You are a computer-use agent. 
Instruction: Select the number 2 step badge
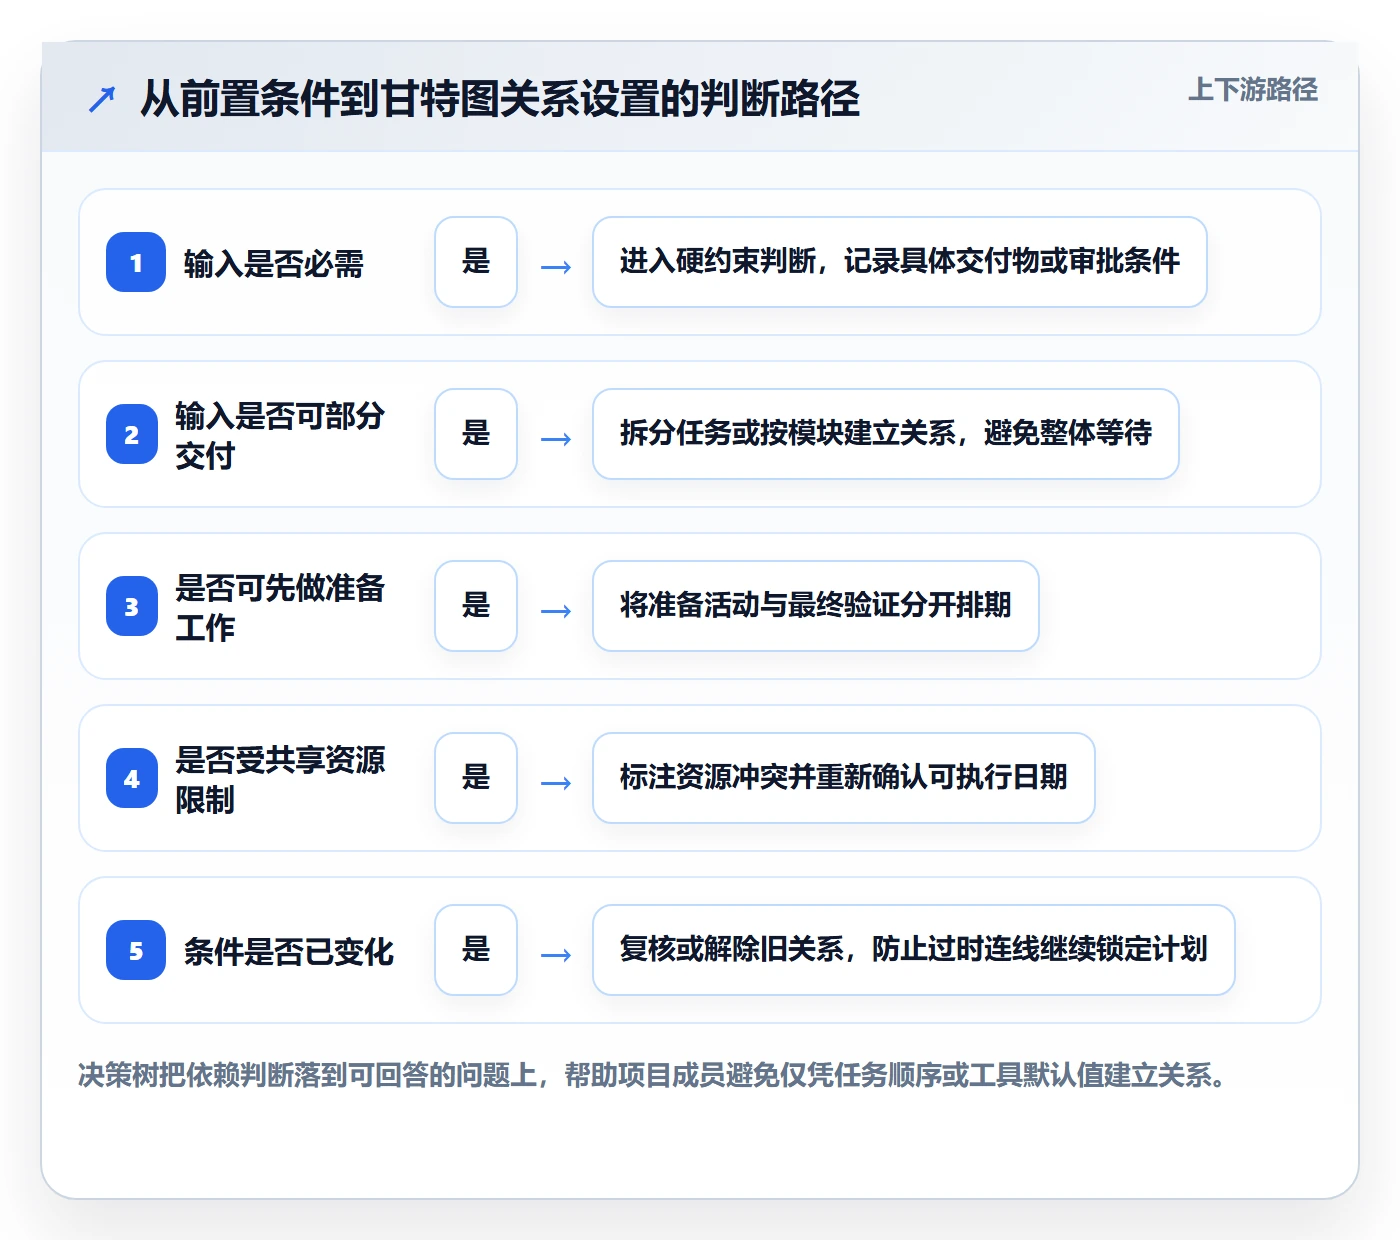tap(132, 434)
